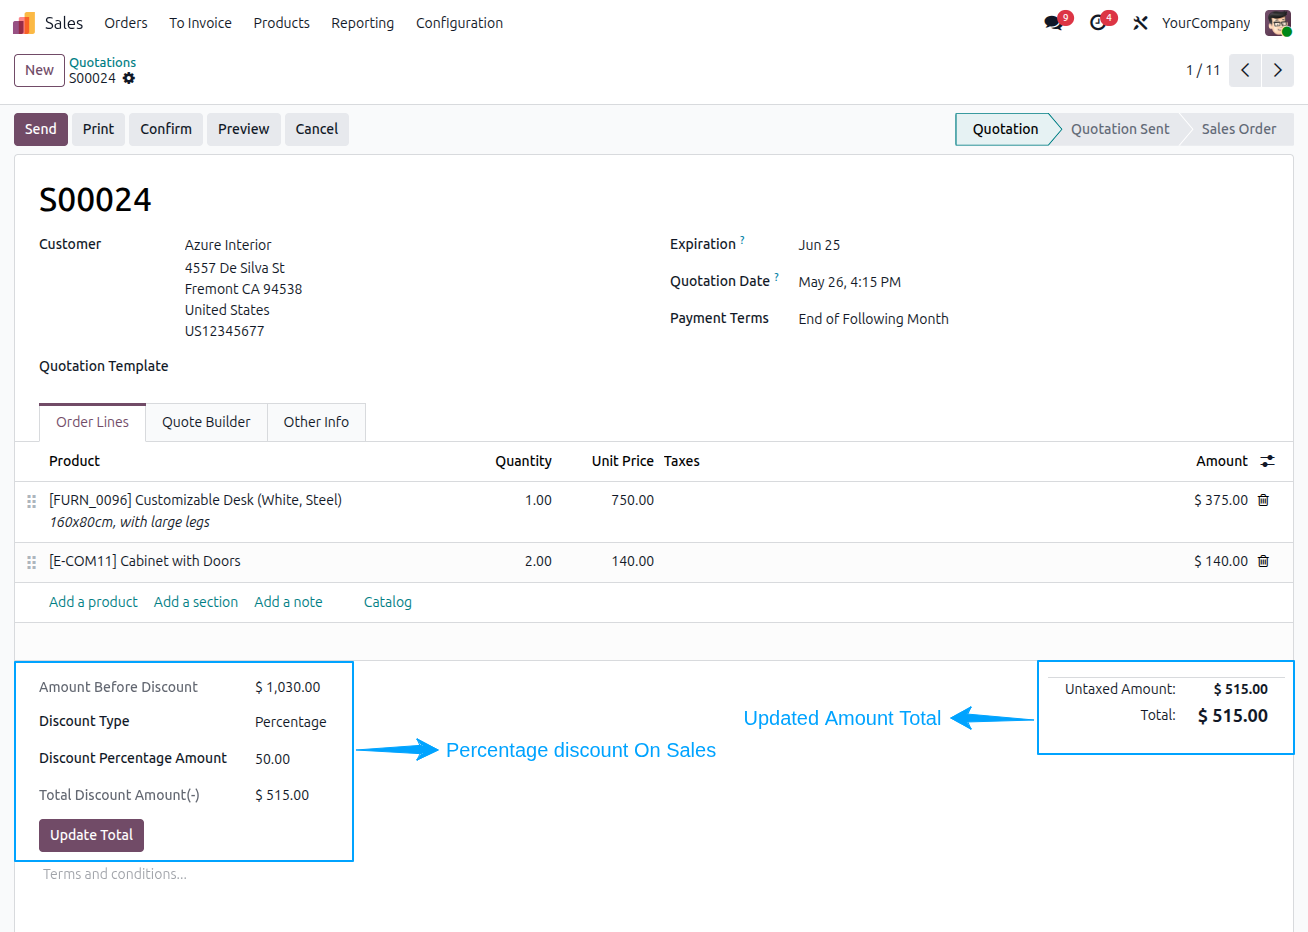The width and height of the screenshot is (1308, 932).
Task: Click the Update Total button
Action: click(91, 835)
